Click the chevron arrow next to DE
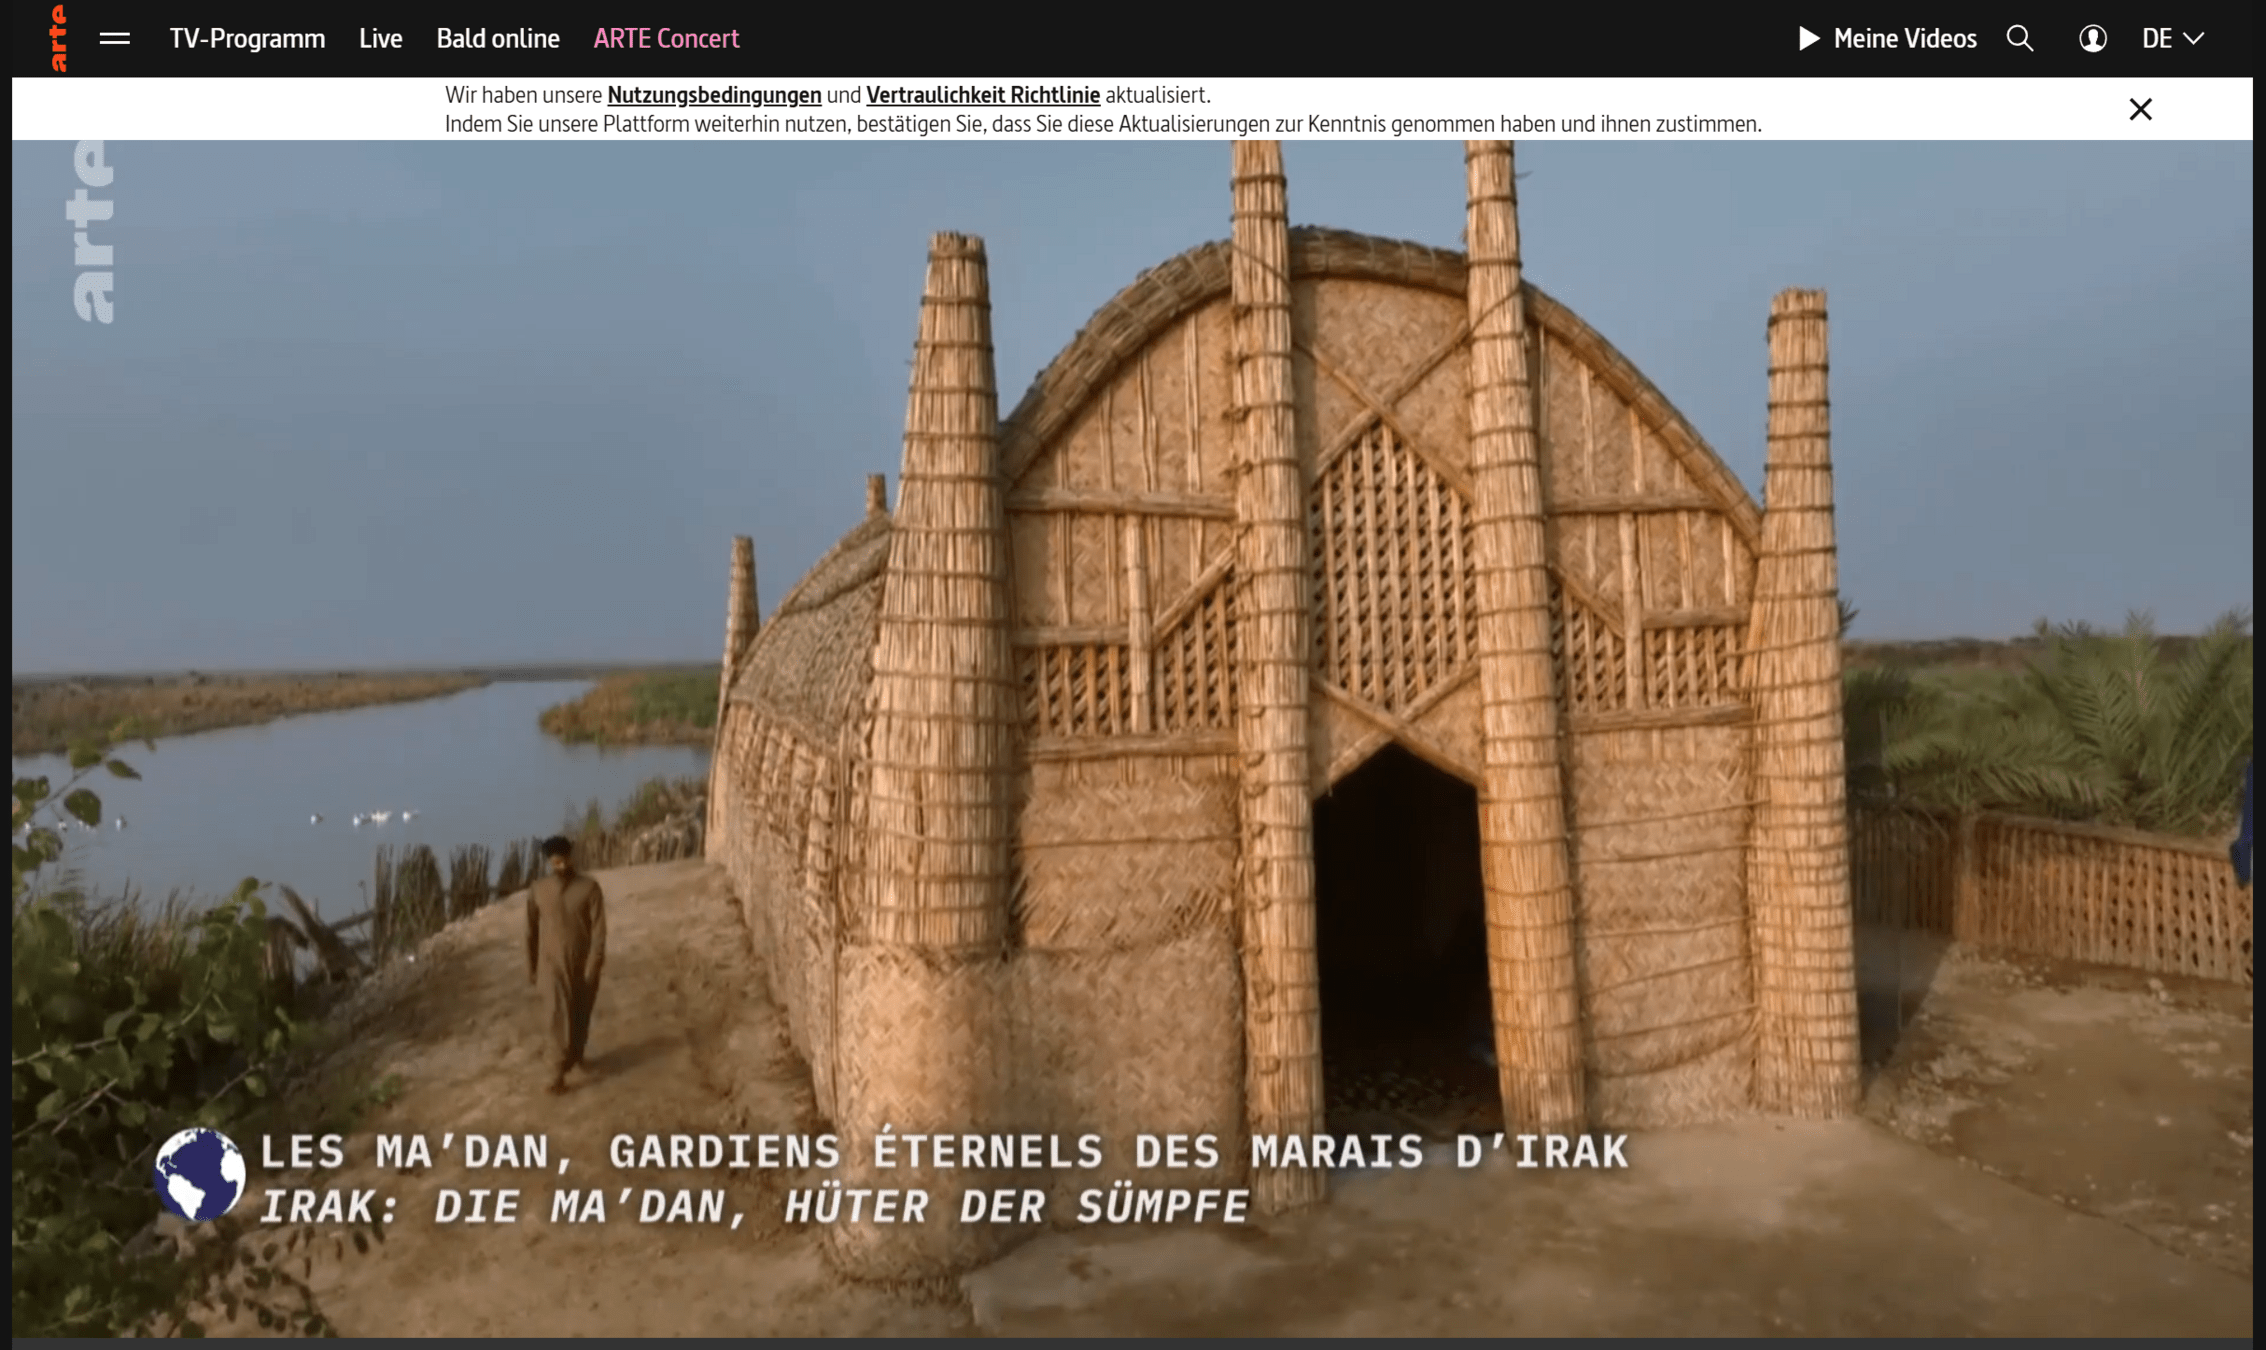2266x1350 pixels. (2194, 39)
